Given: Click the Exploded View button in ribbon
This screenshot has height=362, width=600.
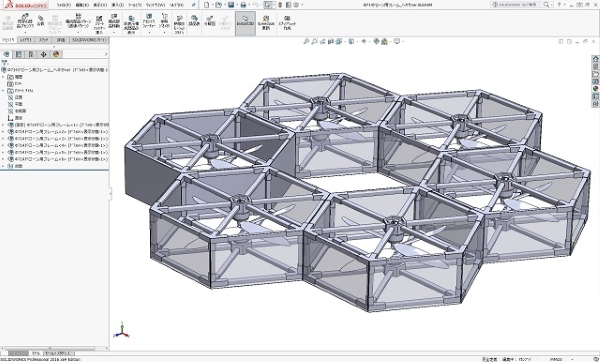Looking at the screenshot, I should tap(209, 21).
